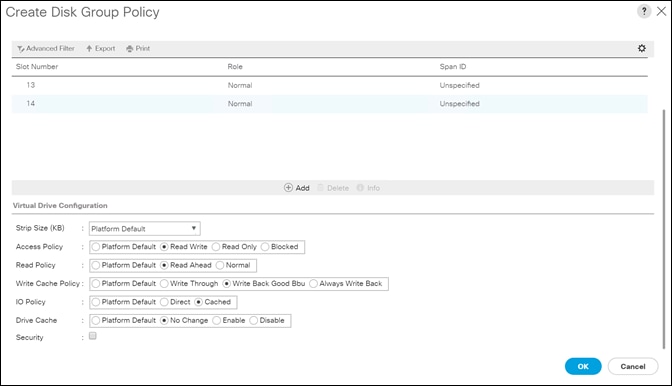Click the Info button
This screenshot has height=386, width=672.
368,188
